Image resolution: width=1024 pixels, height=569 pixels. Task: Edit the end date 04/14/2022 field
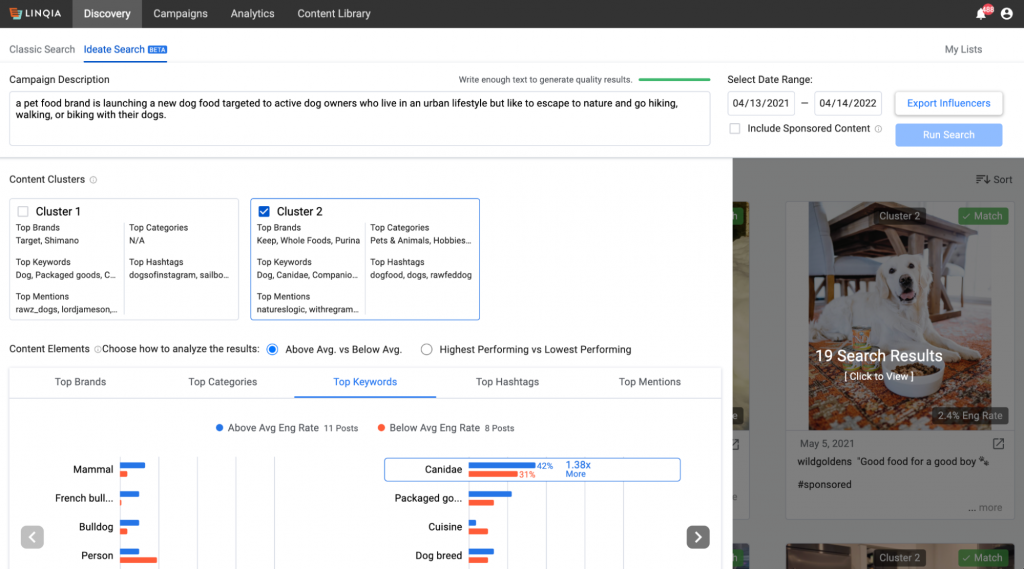[x=848, y=103]
